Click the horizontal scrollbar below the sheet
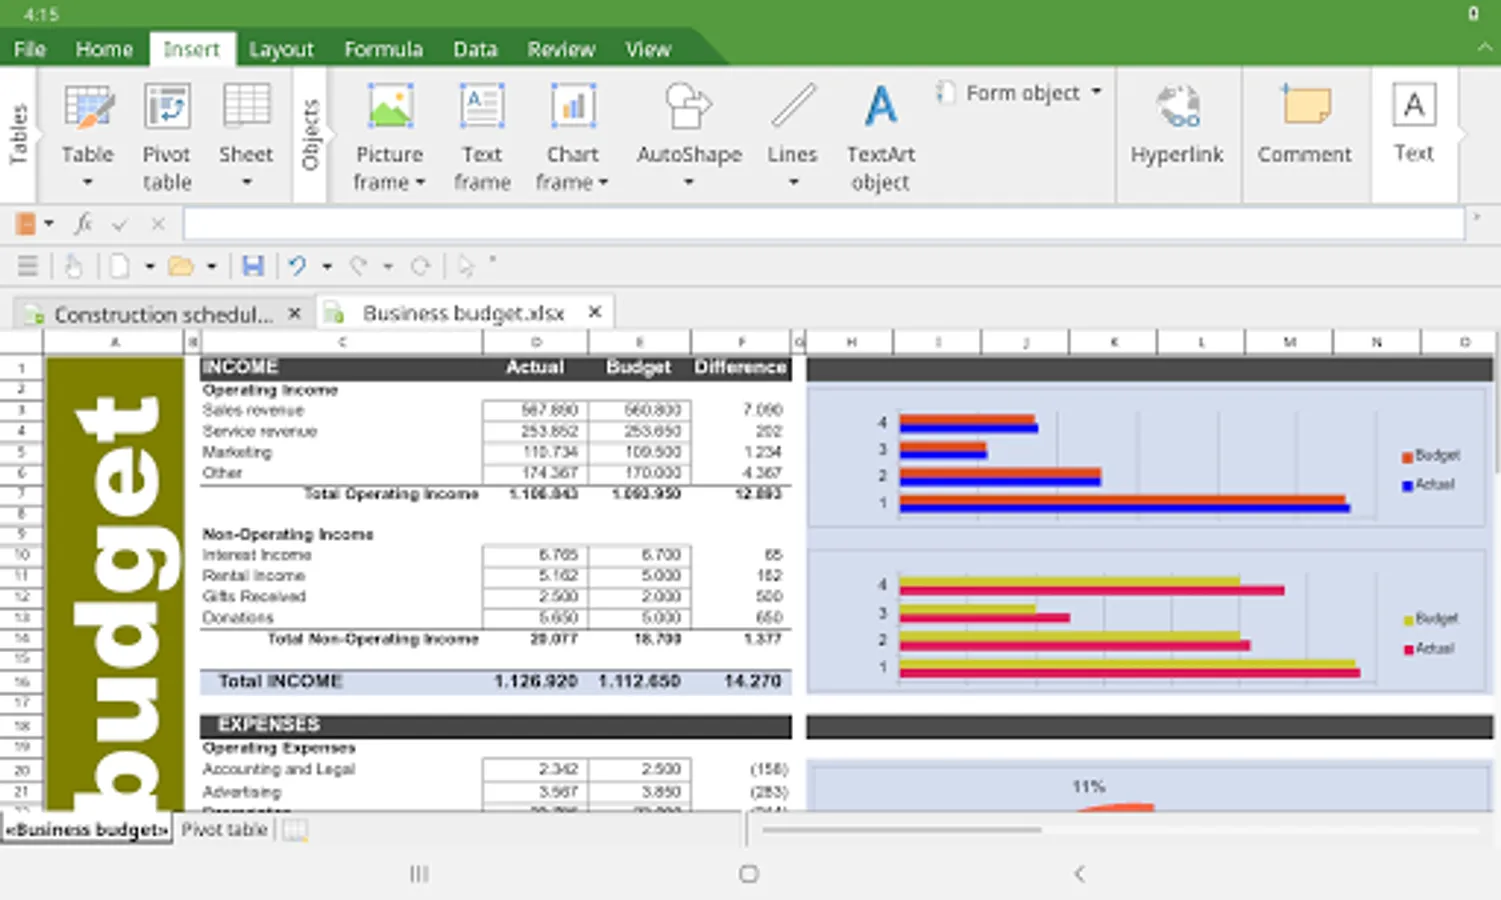Image resolution: width=1501 pixels, height=900 pixels. tap(900, 829)
